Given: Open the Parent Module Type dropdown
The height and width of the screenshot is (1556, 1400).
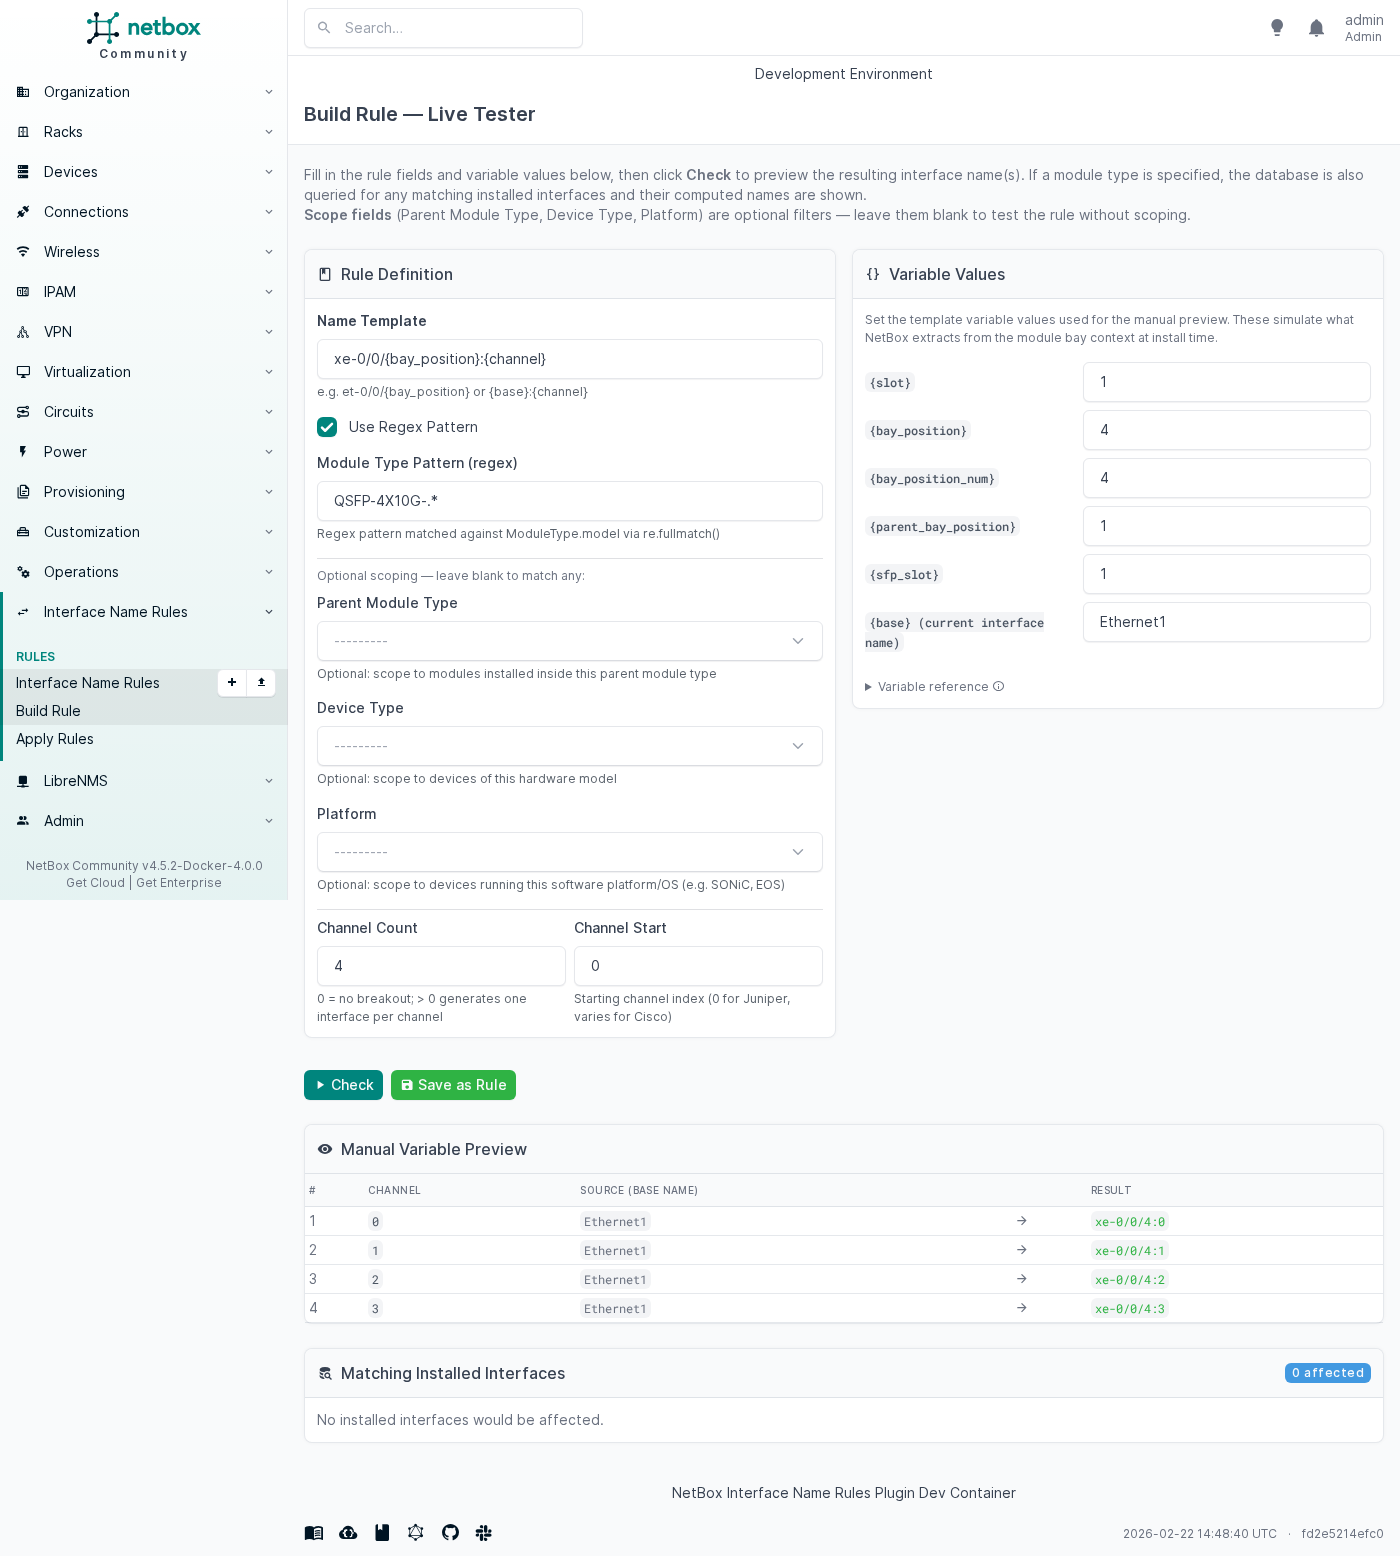Looking at the screenshot, I should click(569, 641).
